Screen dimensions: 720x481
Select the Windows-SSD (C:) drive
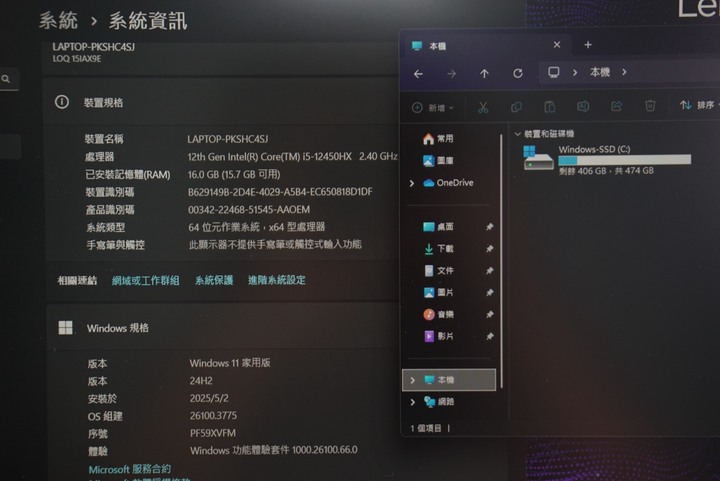[x=607, y=160]
